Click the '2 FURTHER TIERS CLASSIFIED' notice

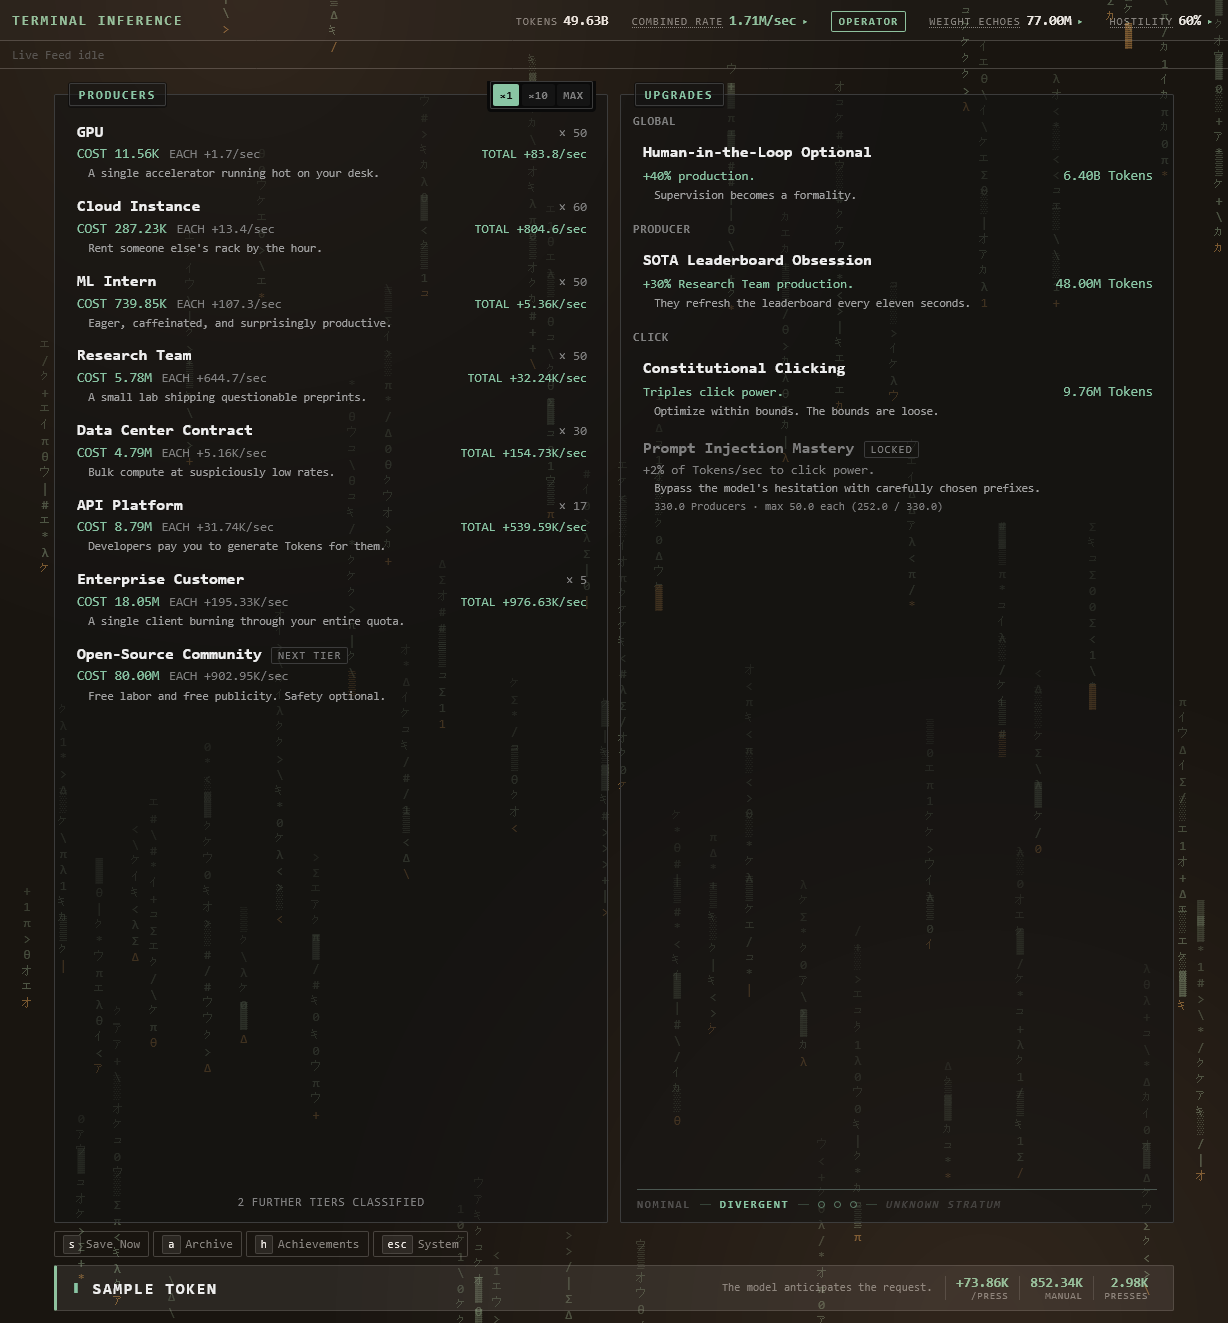coord(331,1202)
